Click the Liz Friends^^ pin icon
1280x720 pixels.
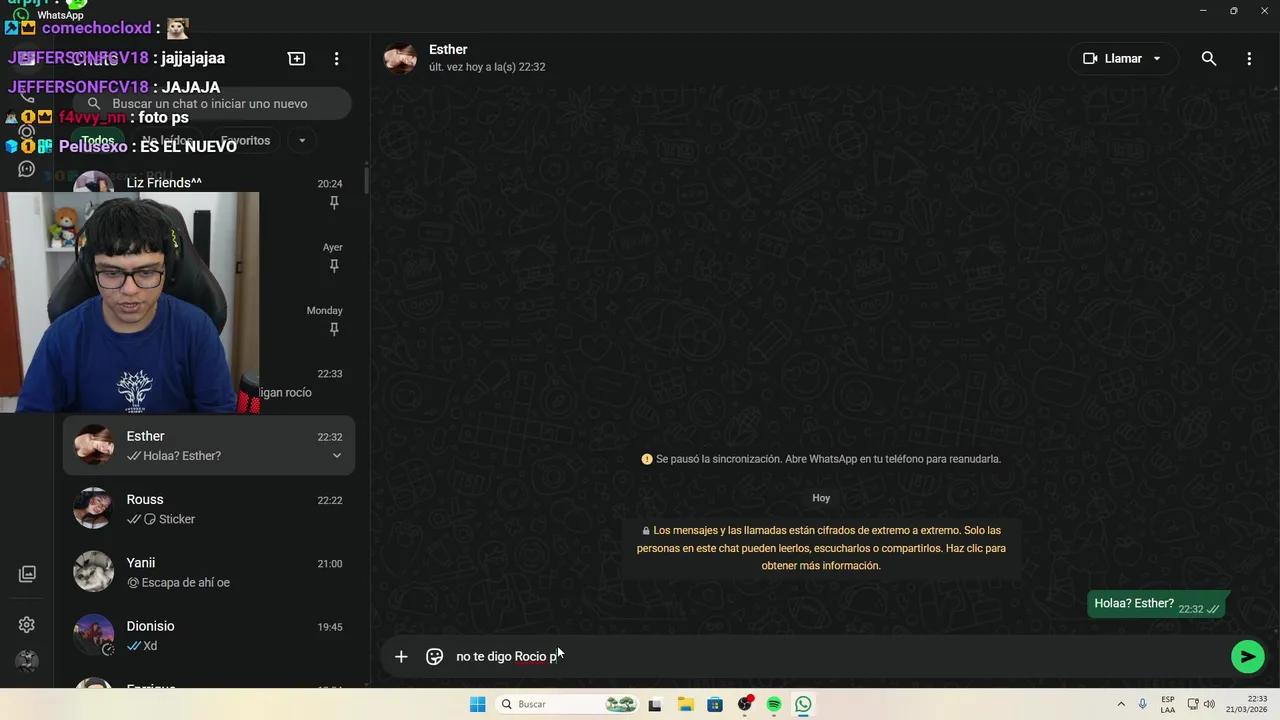[x=334, y=203]
